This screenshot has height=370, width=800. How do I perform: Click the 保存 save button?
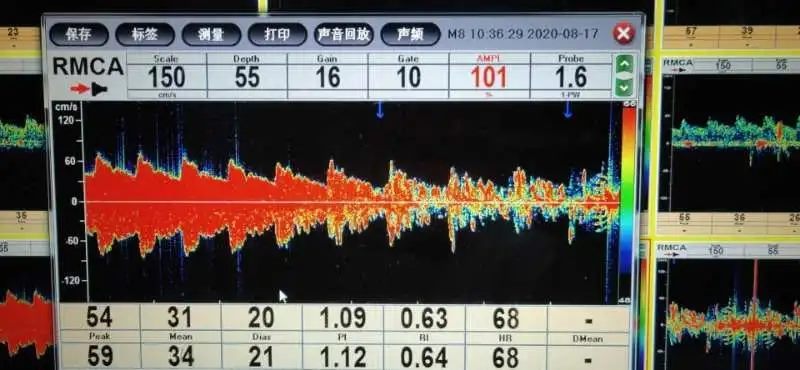pos(79,34)
